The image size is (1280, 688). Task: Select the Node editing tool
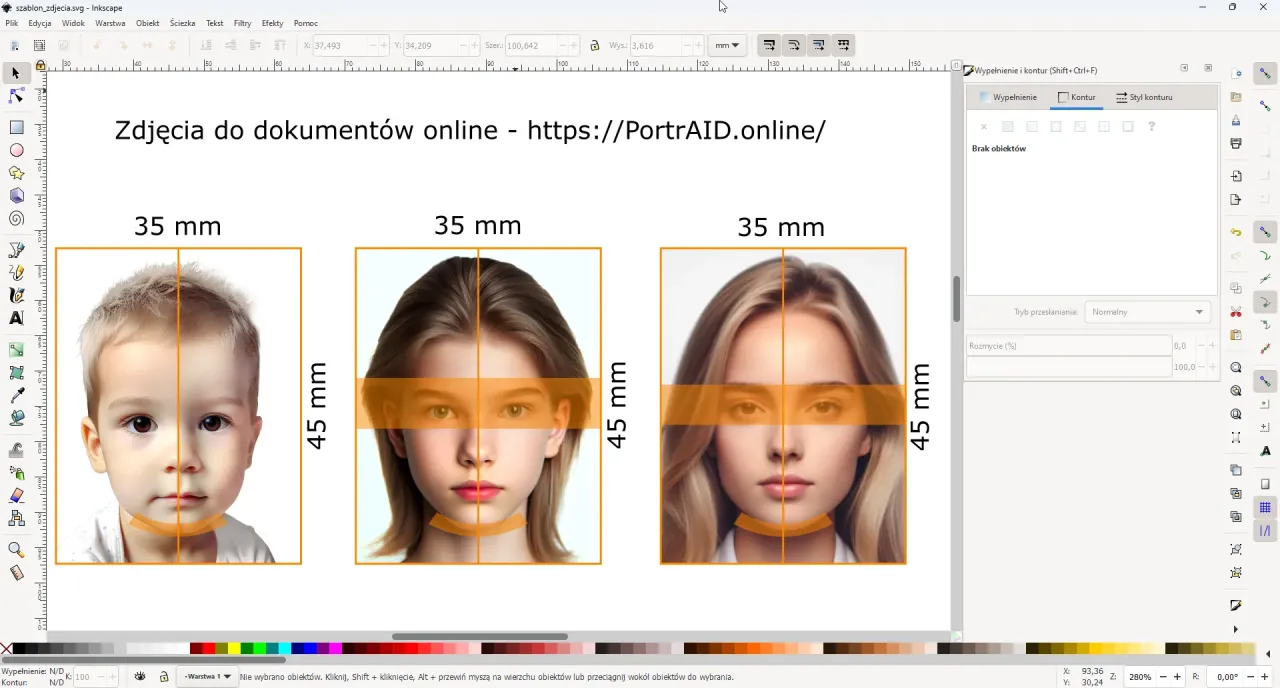pos(16,96)
